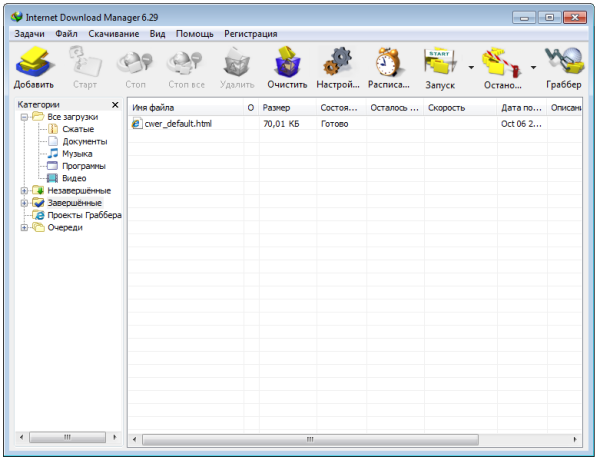Open Настройки via the gears icon
The width and height of the screenshot is (600, 460).
(x=338, y=62)
